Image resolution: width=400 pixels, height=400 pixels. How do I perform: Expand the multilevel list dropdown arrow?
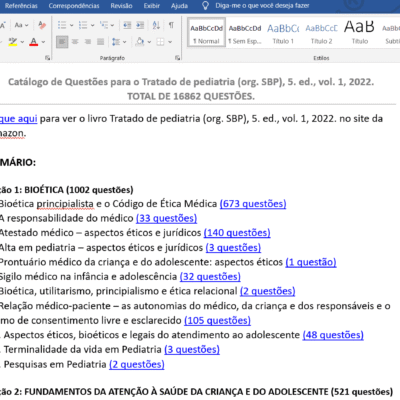tap(112, 25)
